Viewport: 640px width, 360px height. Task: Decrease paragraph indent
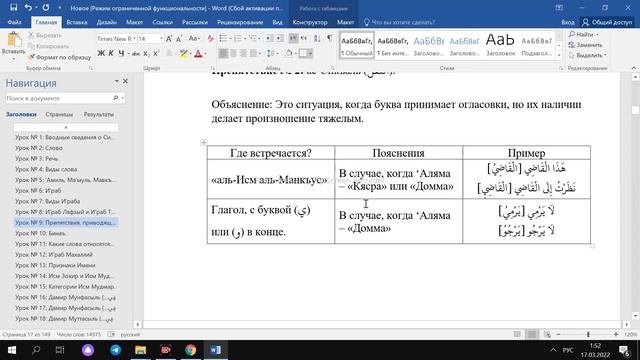(x=269, y=38)
